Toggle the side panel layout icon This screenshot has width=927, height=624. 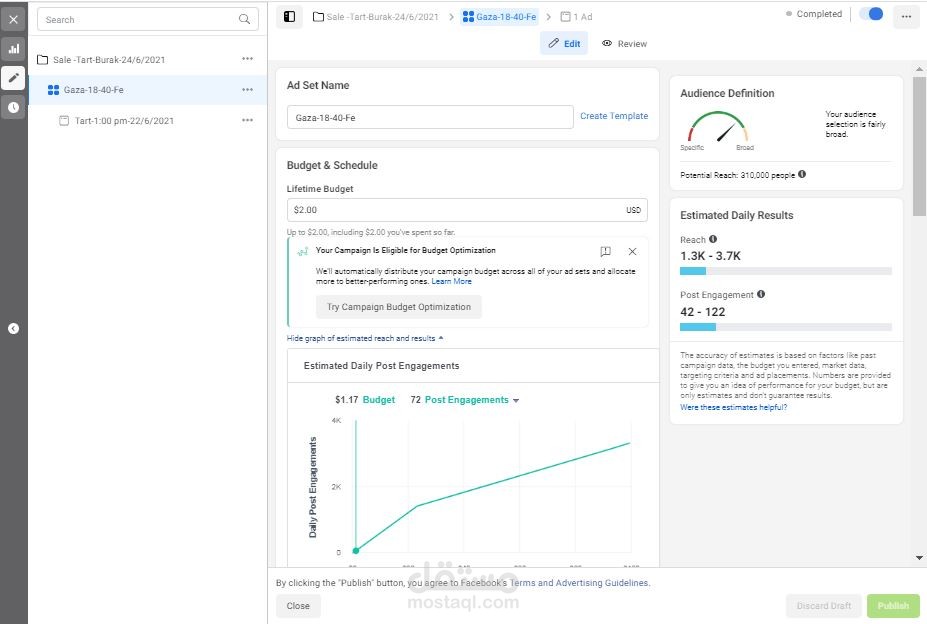[x=289, y=16]
